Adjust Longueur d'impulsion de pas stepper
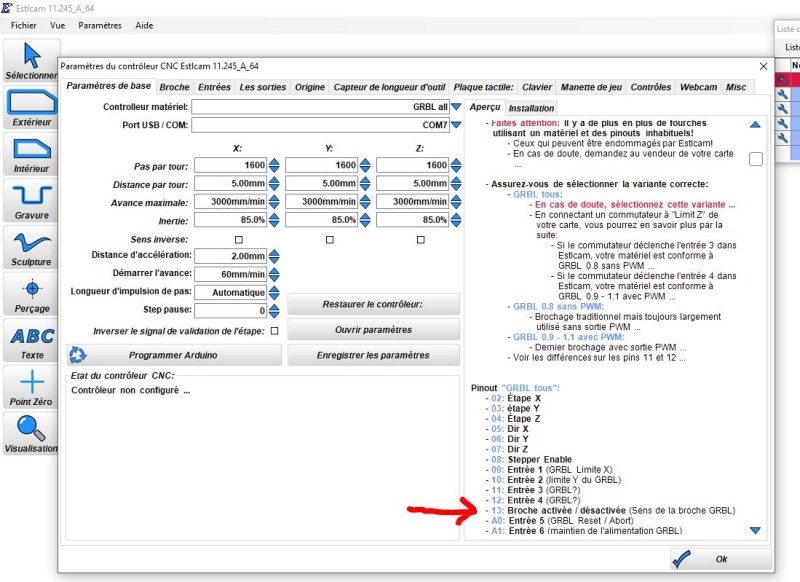This screenshot has width=800, height=582. [274, 293]
